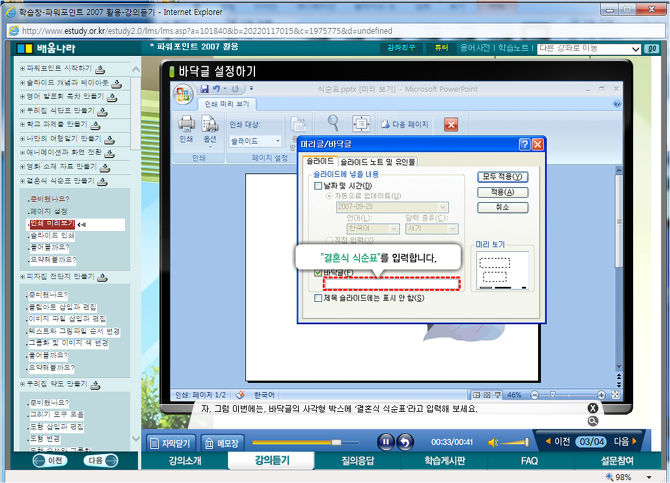670x483 pixels.
Task: Click the 메모장 notepad button
Action: [x=222, y=443]
